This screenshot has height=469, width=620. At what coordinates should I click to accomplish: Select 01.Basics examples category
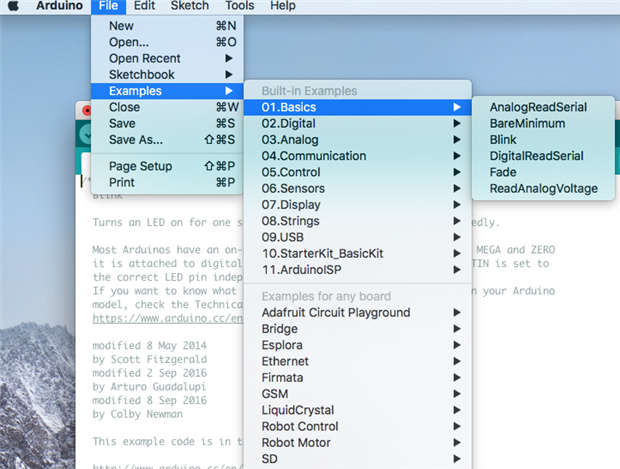click(x=357, y=107)
